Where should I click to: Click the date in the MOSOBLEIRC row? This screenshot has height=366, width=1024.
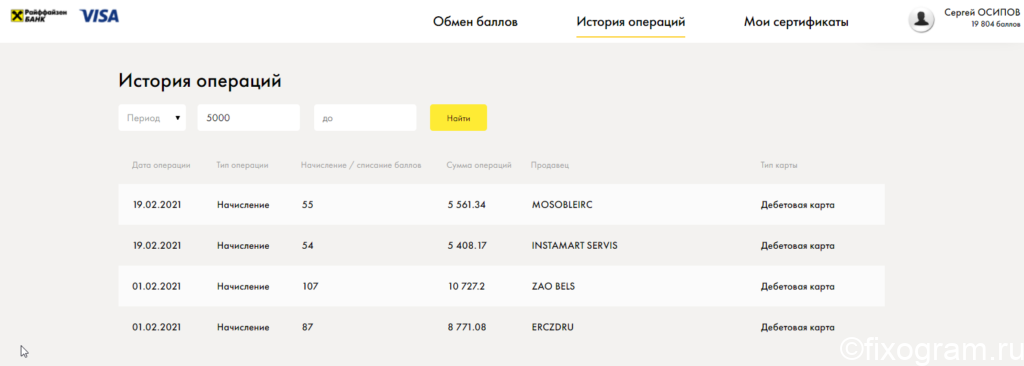click(157, 205)
